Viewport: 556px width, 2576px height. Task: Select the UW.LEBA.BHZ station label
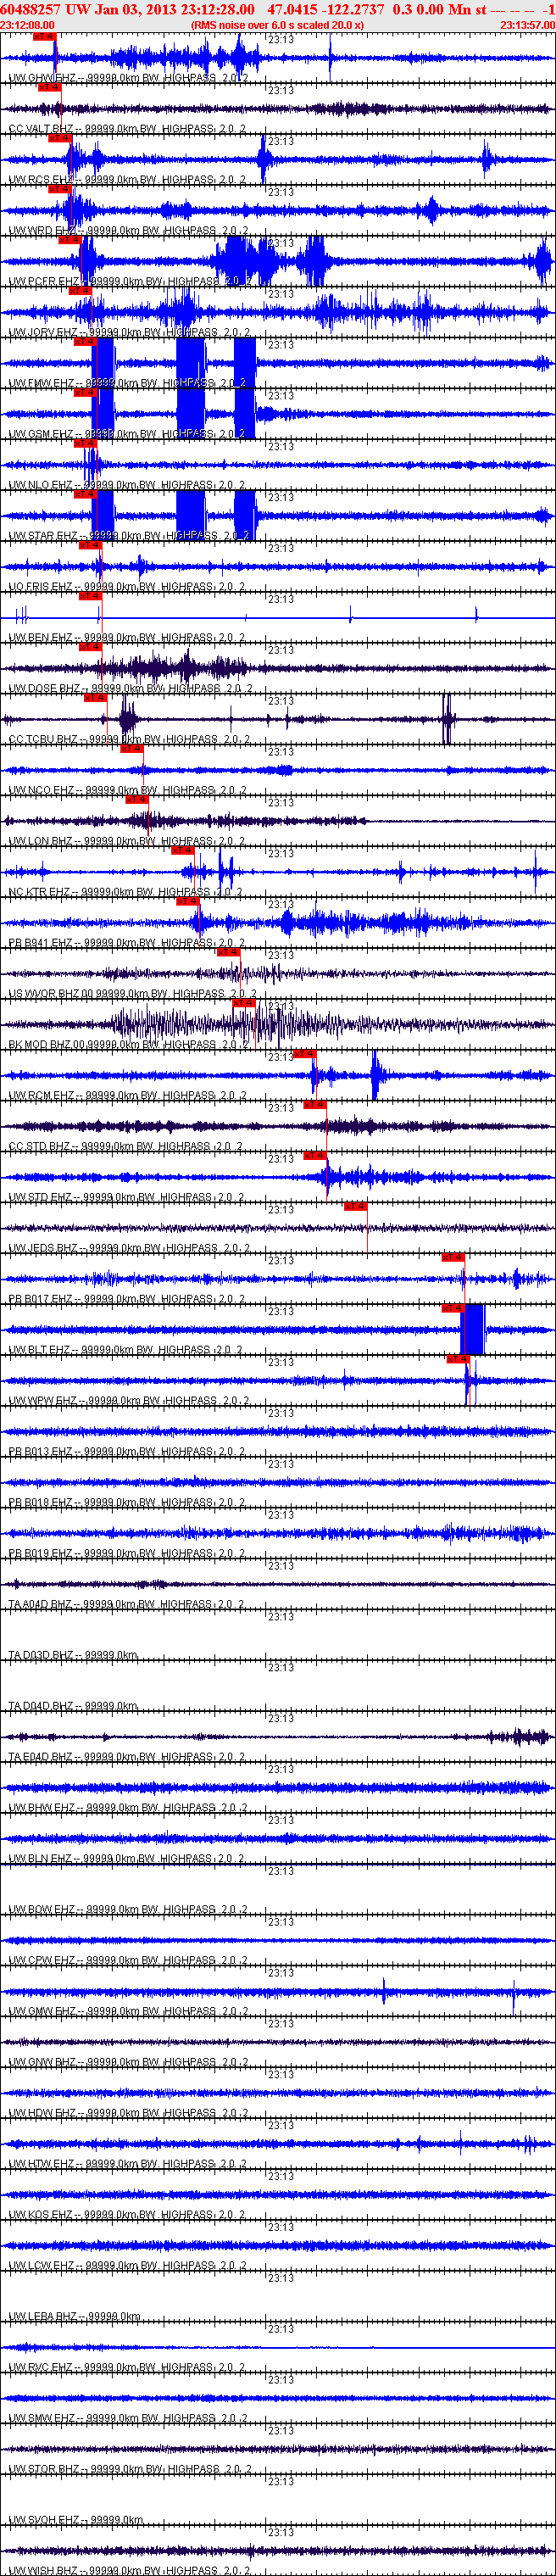(75, 2317)
